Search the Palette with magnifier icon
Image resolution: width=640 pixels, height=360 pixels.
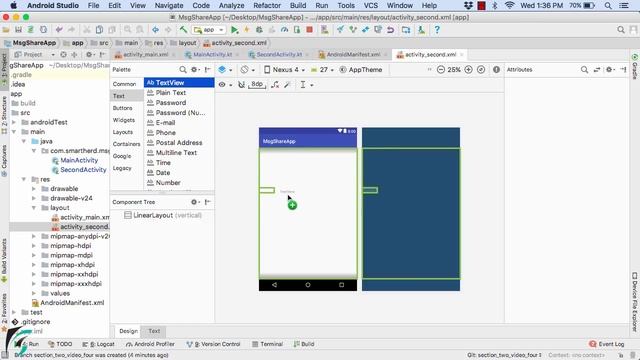[x=183, y=70]
